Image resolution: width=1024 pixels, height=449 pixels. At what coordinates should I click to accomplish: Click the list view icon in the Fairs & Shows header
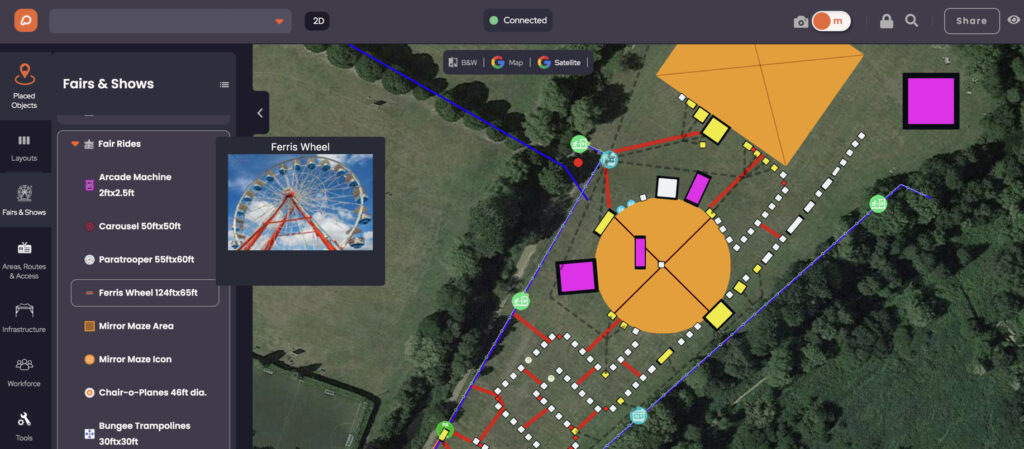point(224,84)
